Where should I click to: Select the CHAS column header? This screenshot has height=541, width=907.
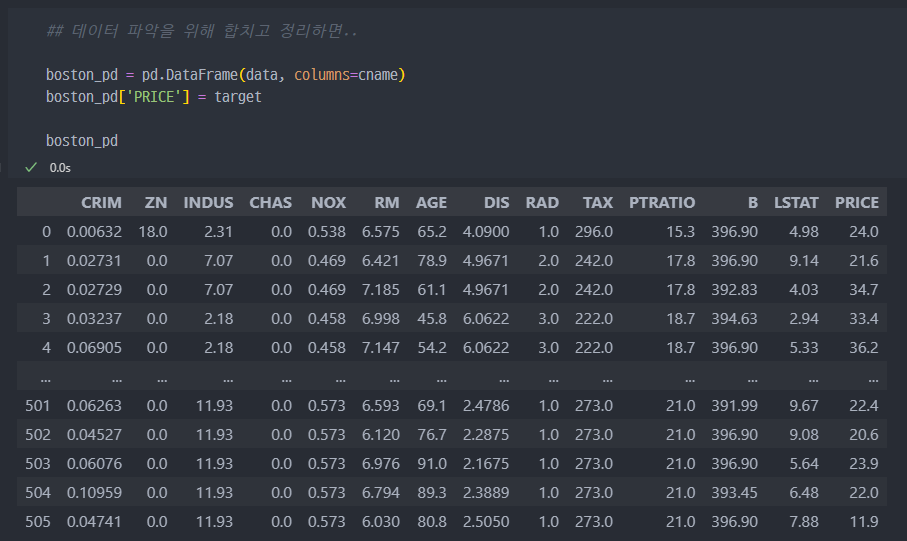[x=270, y=203]
